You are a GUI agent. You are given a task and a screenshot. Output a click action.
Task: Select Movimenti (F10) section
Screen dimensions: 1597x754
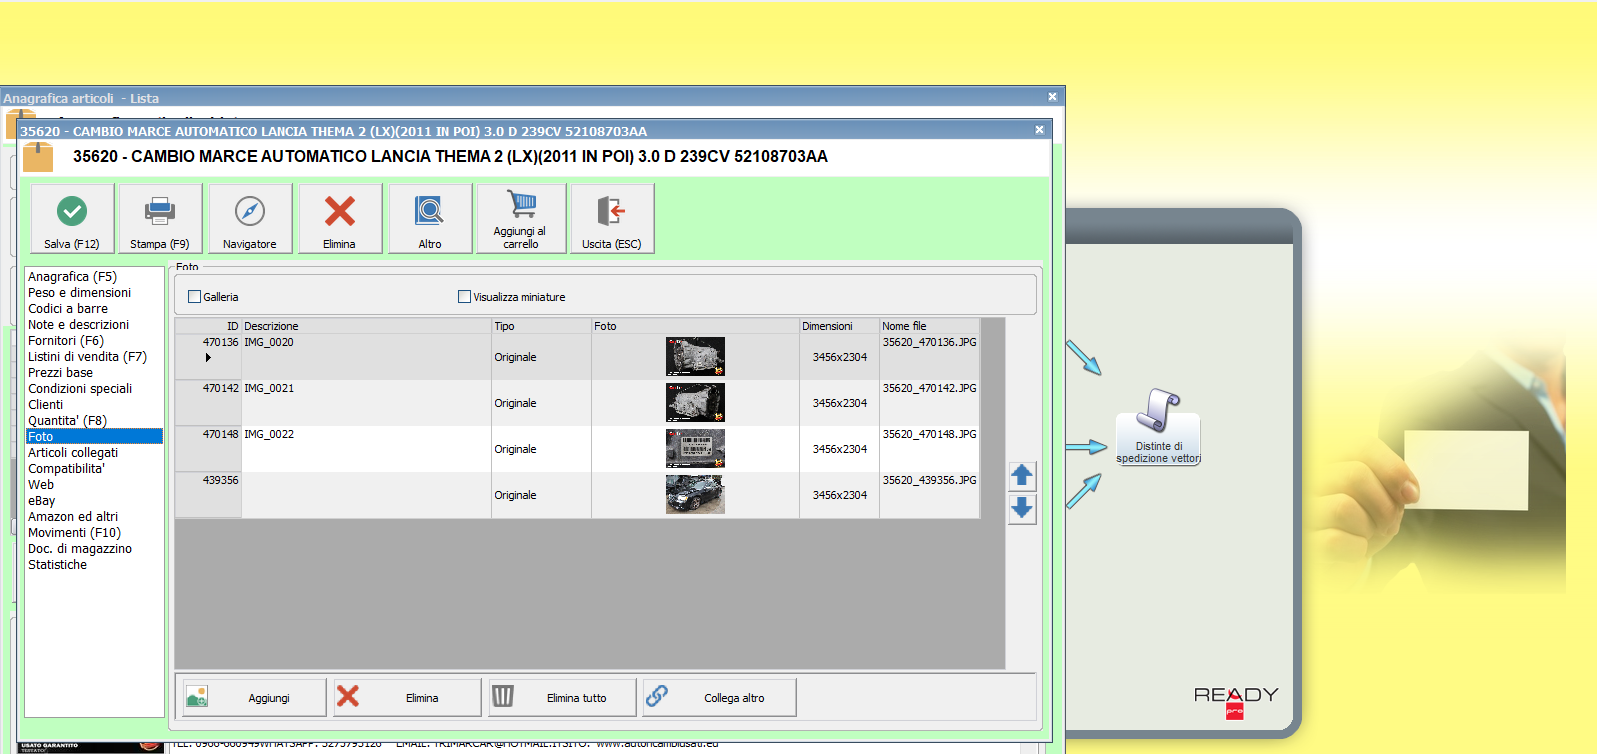click(x=74, y=533)
